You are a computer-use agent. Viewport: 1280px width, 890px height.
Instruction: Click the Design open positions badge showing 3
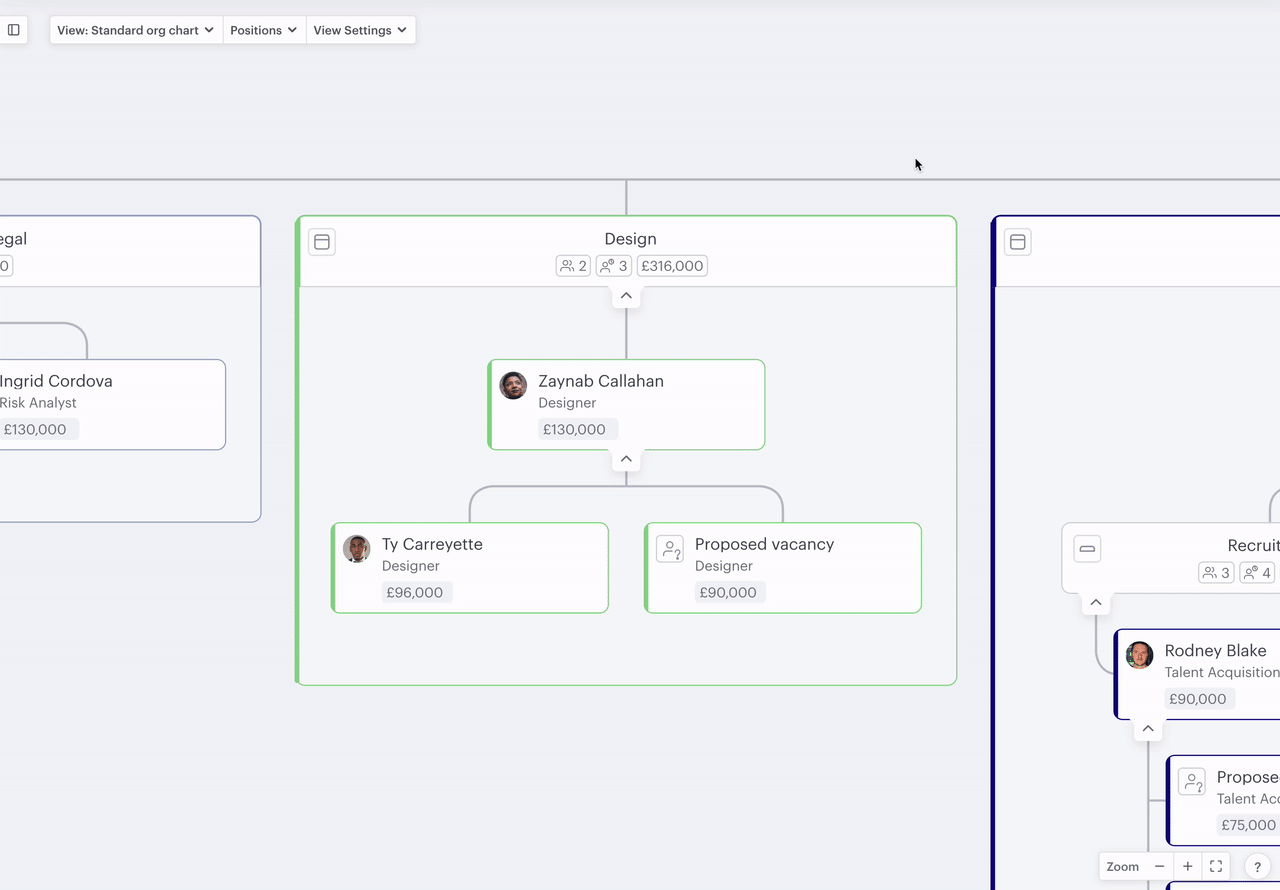tap(614, 266)
